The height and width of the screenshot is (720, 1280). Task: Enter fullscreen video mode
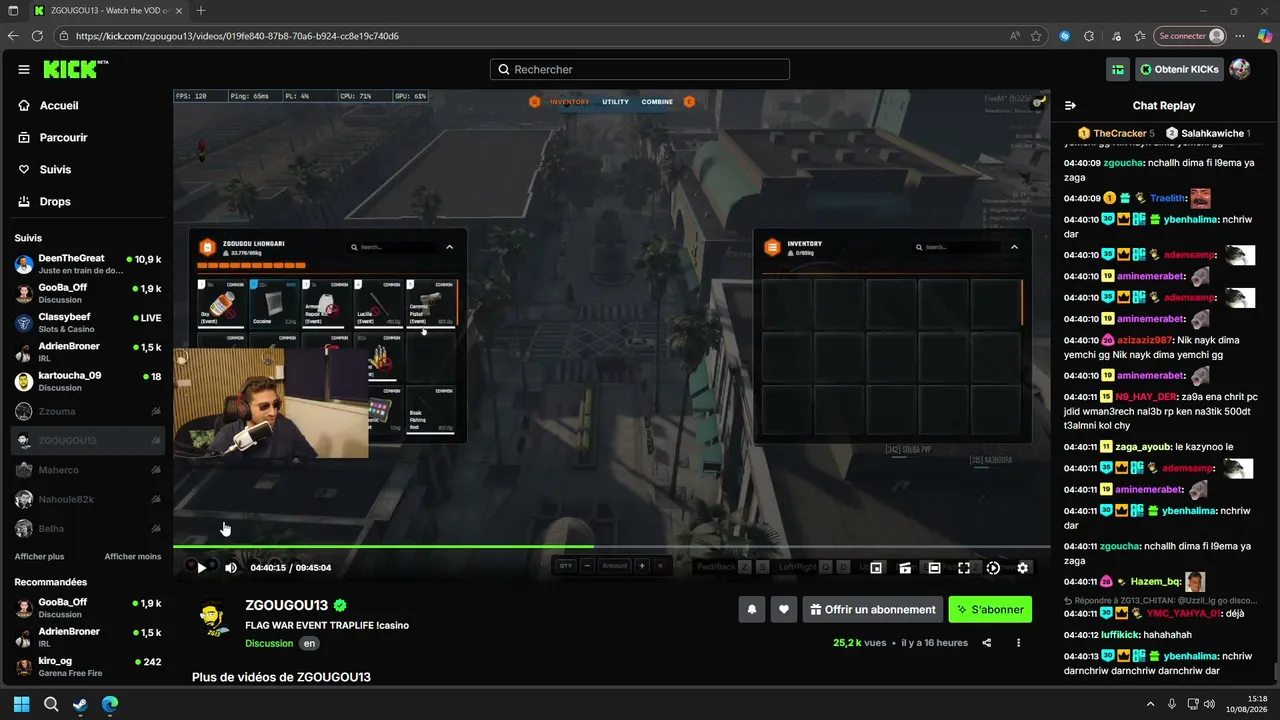click(964, 568)
